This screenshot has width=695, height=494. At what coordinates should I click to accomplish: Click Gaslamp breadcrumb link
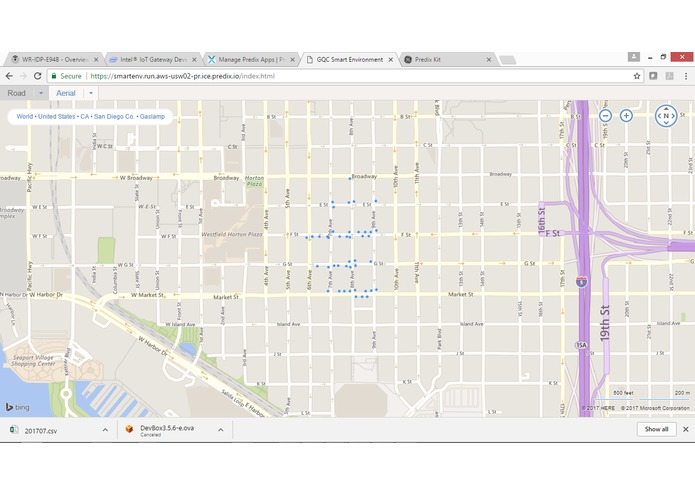point(152,117)
